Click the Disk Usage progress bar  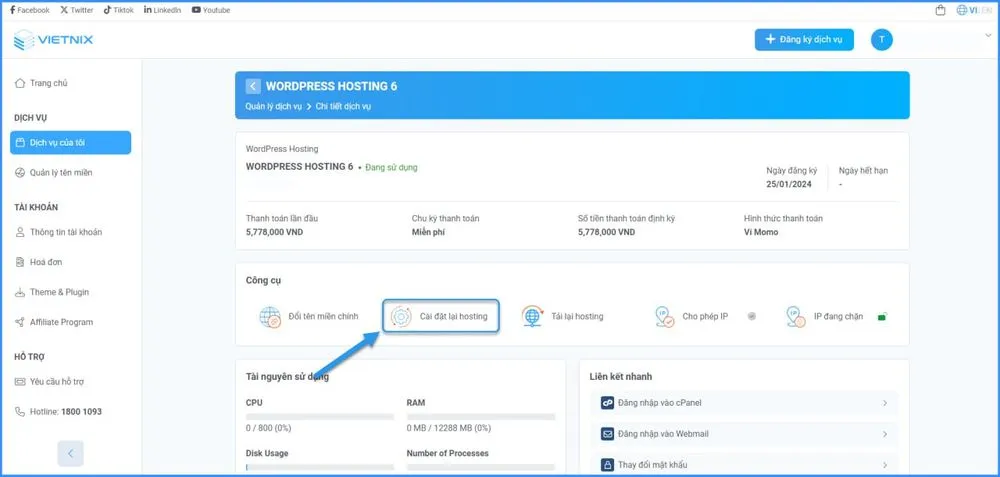pos(320,467)
